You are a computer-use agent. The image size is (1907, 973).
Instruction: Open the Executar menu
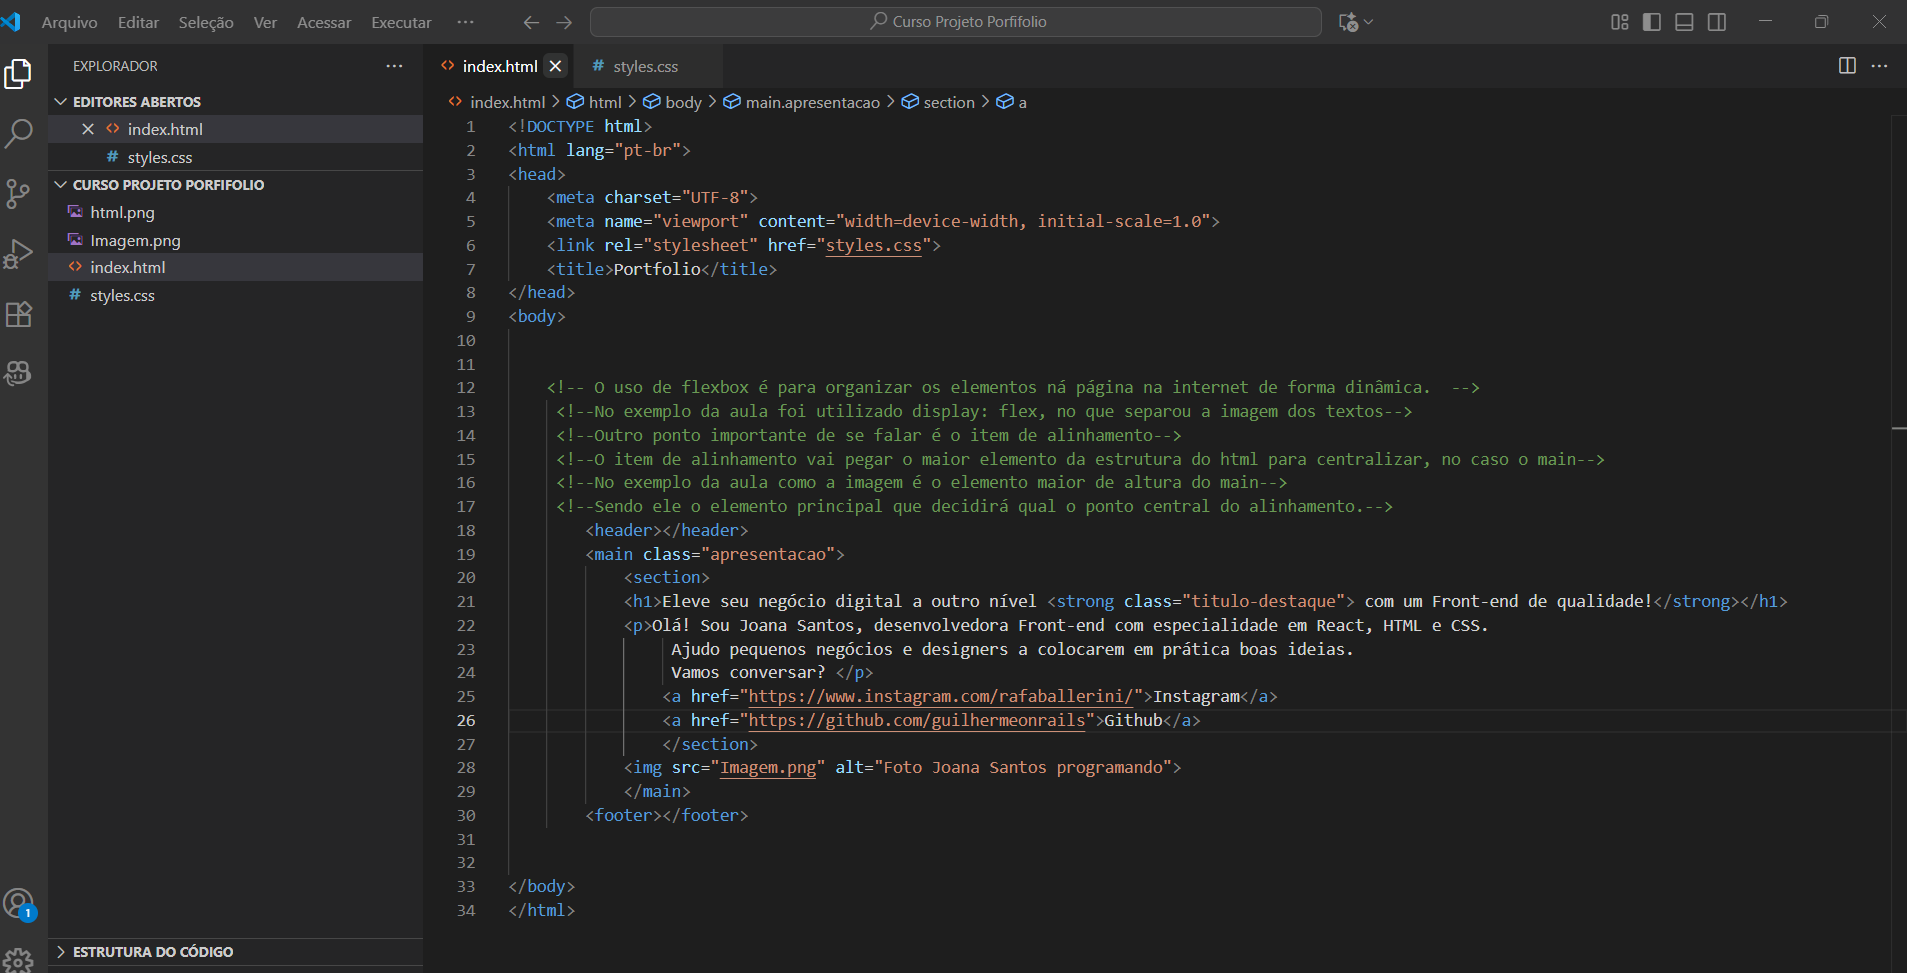[x=401, y=22]
